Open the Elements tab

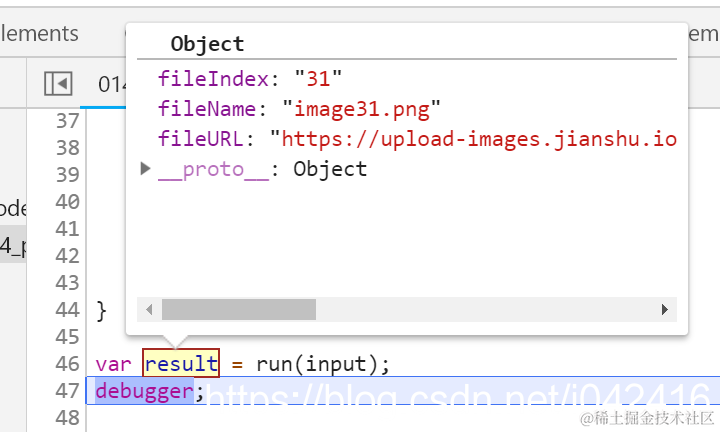pos(39,34)
